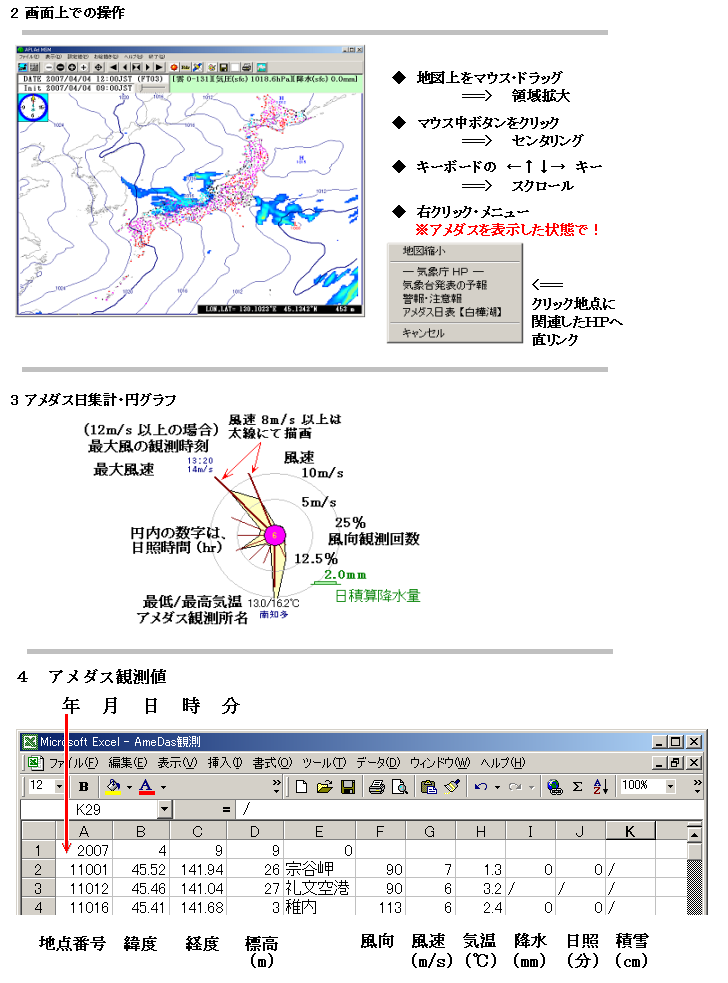Open Excel ツール(T) menu
The width and height of the screenshot is (728, 983).
click(x=324, y=763)
